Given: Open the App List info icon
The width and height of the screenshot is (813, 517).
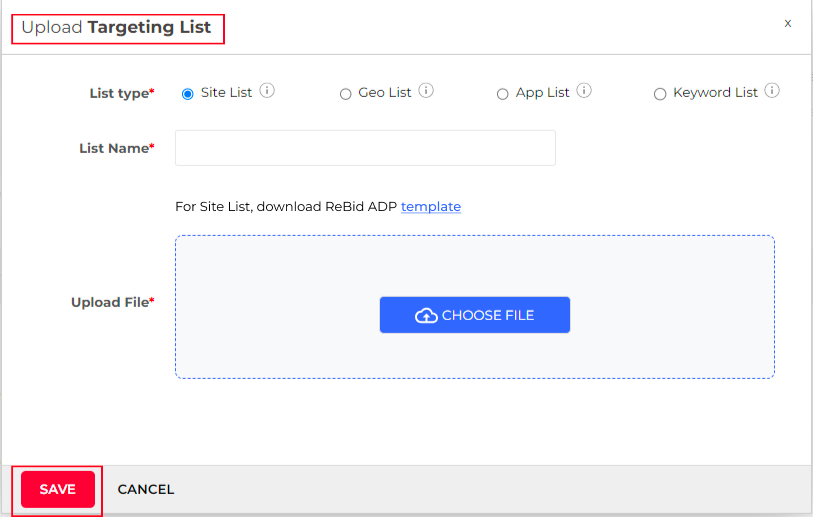Looking at the screenshot, I should [584, 91].
